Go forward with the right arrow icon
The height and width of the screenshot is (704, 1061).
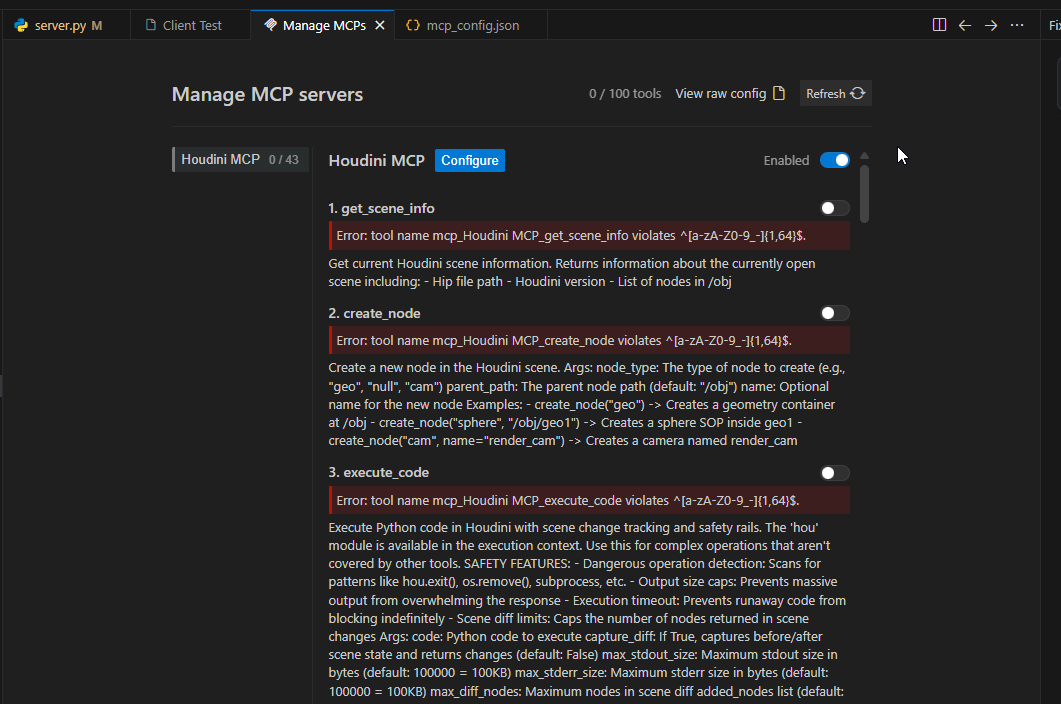[991, 25]
